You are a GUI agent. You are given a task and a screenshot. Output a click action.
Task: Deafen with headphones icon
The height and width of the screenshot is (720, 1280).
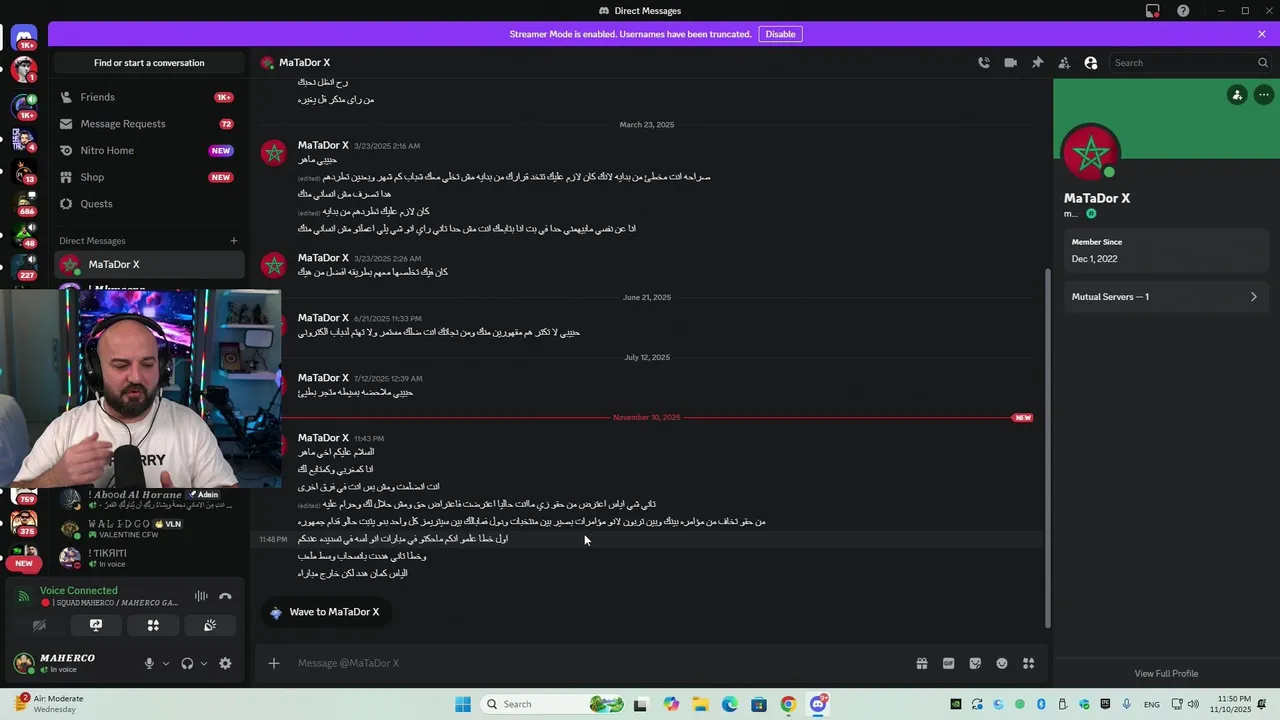pyautogui.click(x=187, y=663)
